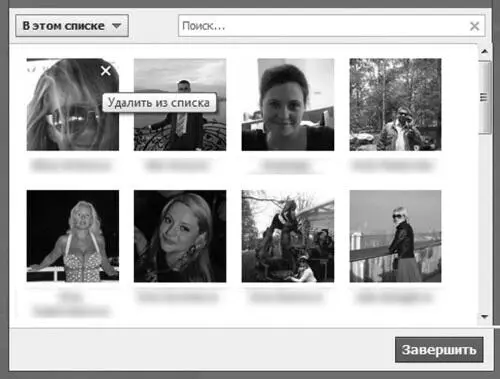Viewport: 500px width, 379px height.
Task: Select the short-haired woman selfie thumbnail
Action: [x=288, y=105]
